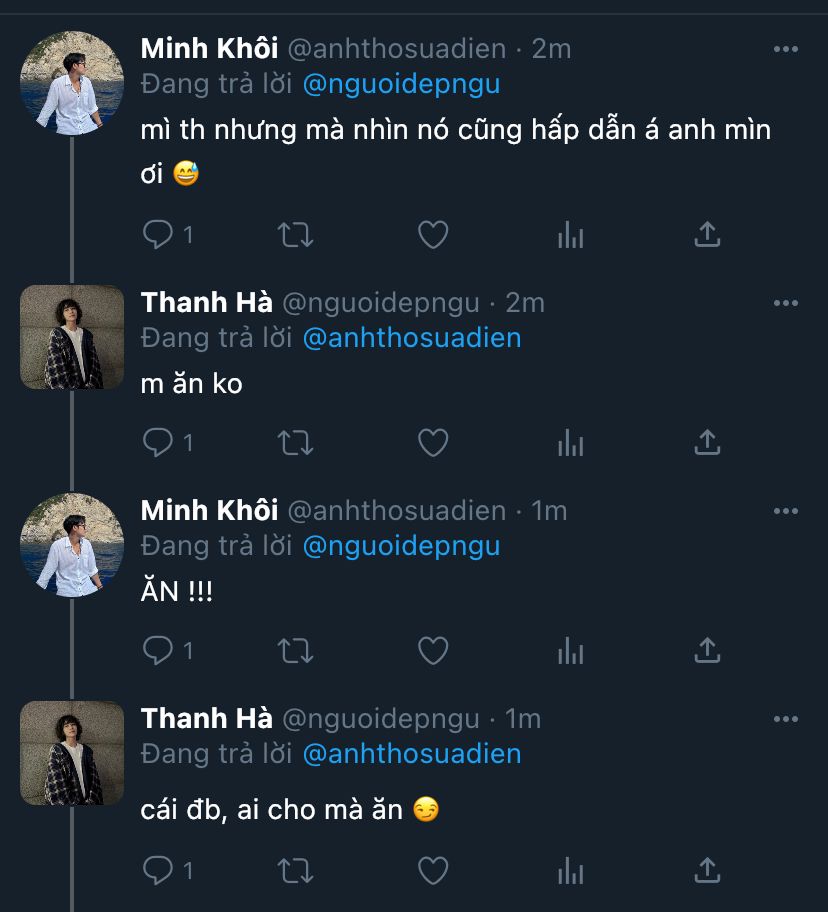Reply to the "m ăn ko" tweet

coord(158,442)
